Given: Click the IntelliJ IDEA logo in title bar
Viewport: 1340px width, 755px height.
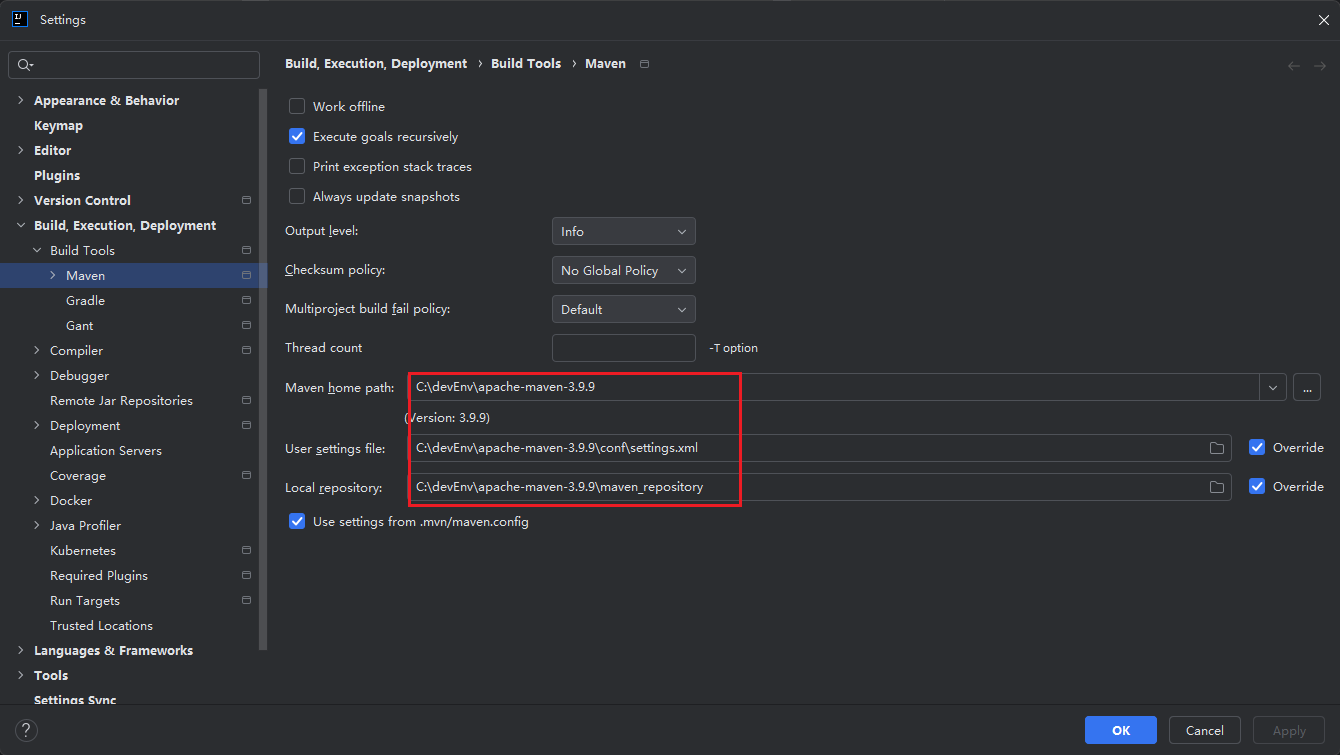Looking at the screenshot, I should pos(19,19).
